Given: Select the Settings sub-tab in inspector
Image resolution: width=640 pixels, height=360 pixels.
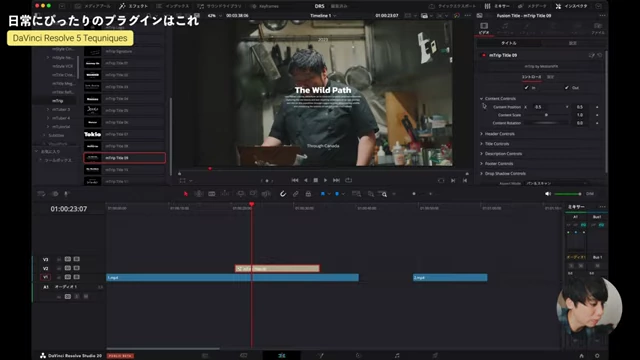Looking at the screenshot, I should [x=573, y=43].
